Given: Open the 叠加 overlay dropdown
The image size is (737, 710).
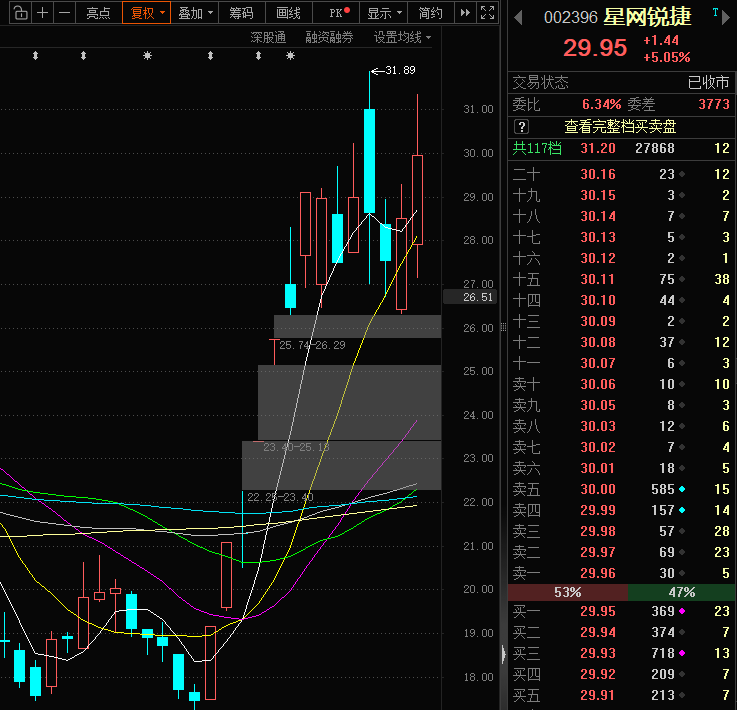Looking at the screenshot, I should click(x=194, y=13).
